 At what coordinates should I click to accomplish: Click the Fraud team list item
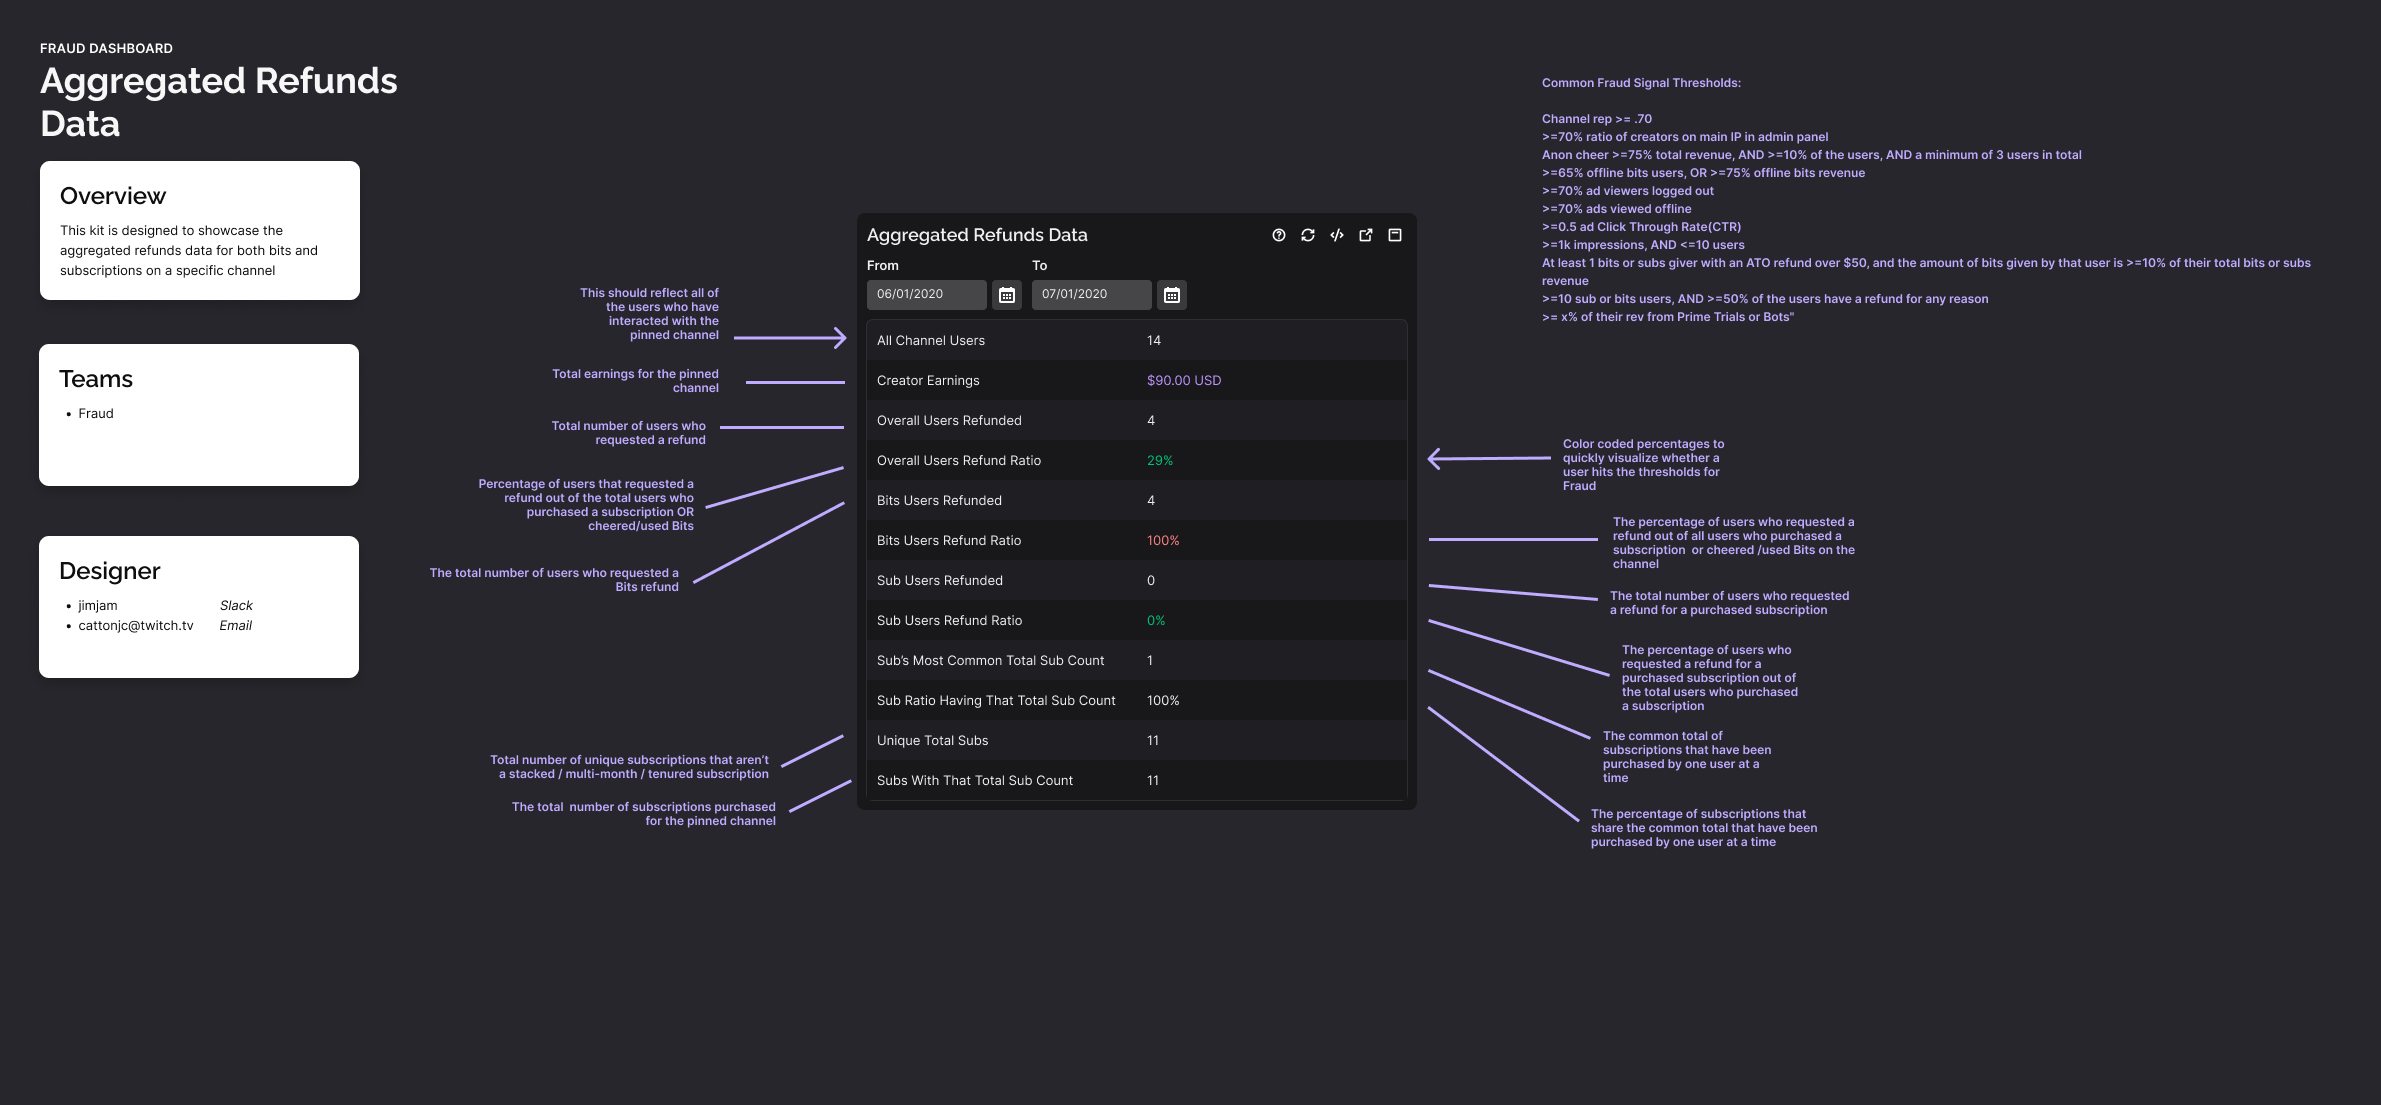pyautogui.click(x=96, y=413)
